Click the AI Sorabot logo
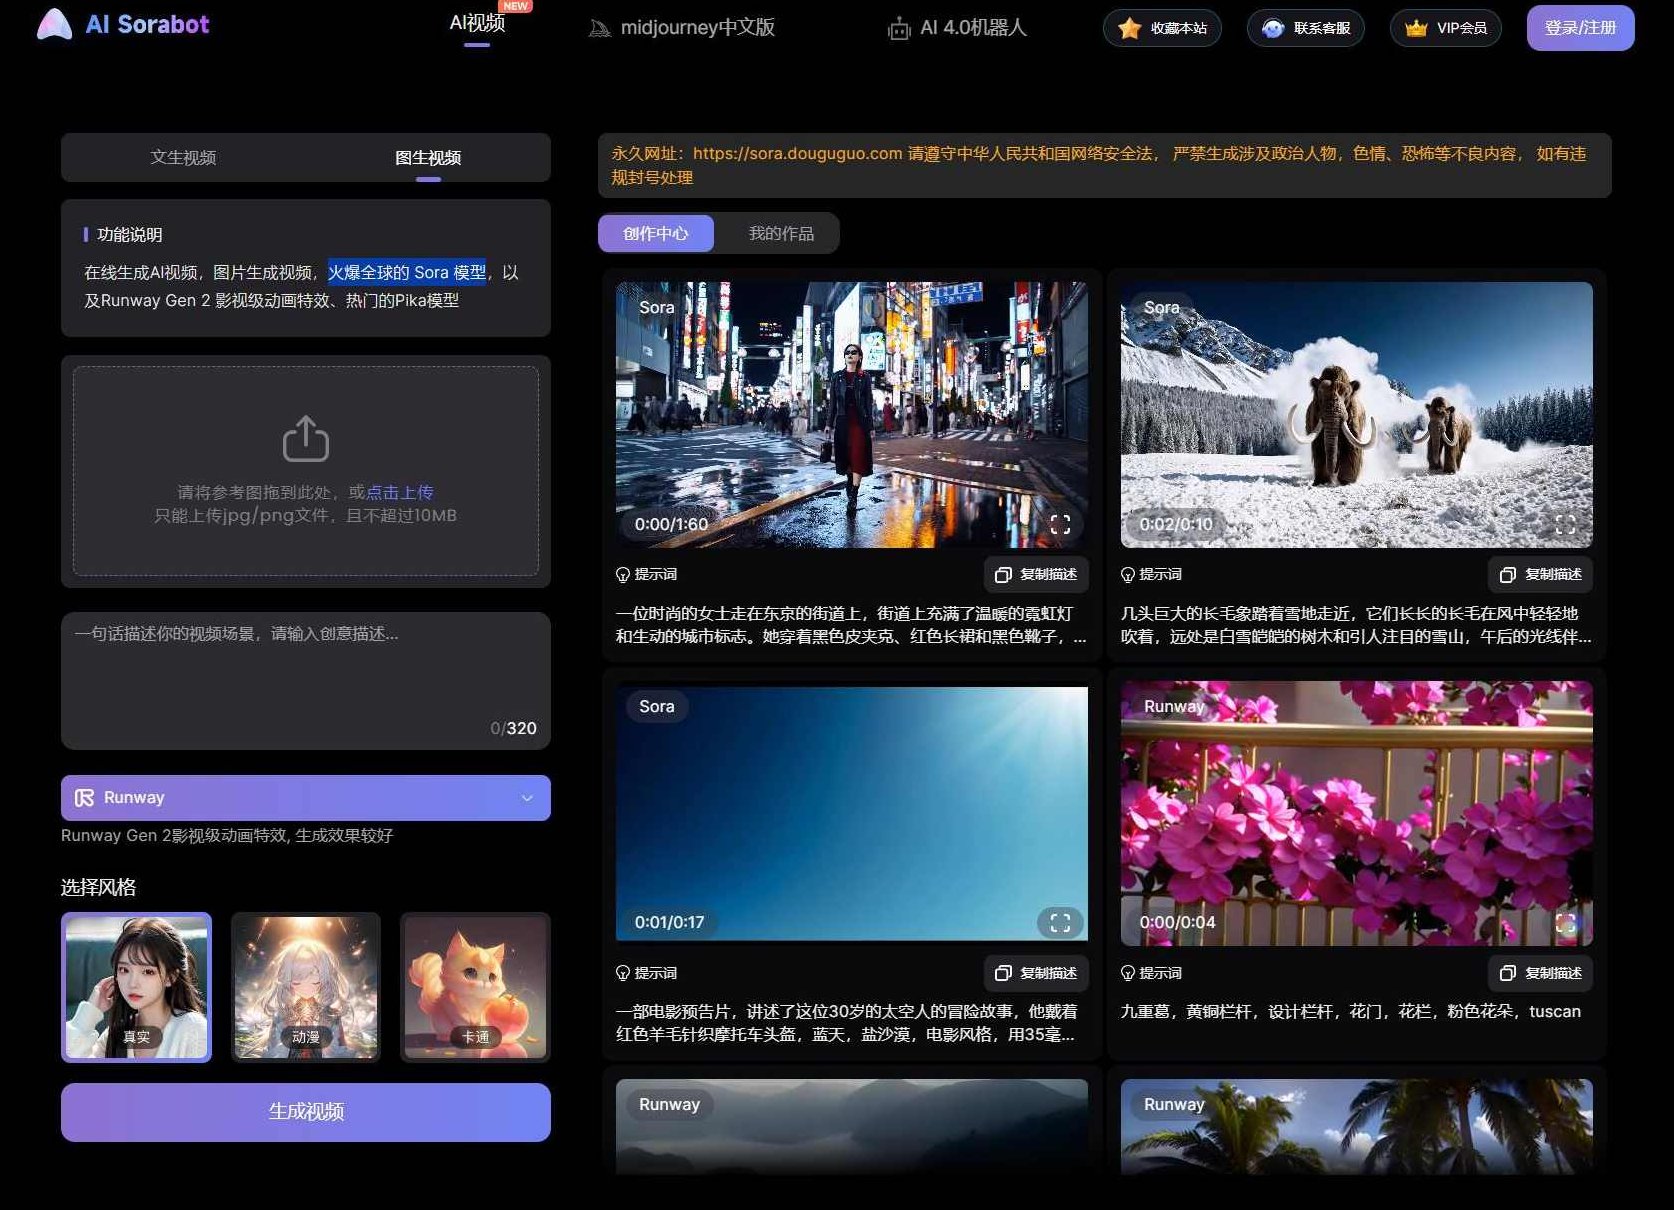 (x=120, y=24)
